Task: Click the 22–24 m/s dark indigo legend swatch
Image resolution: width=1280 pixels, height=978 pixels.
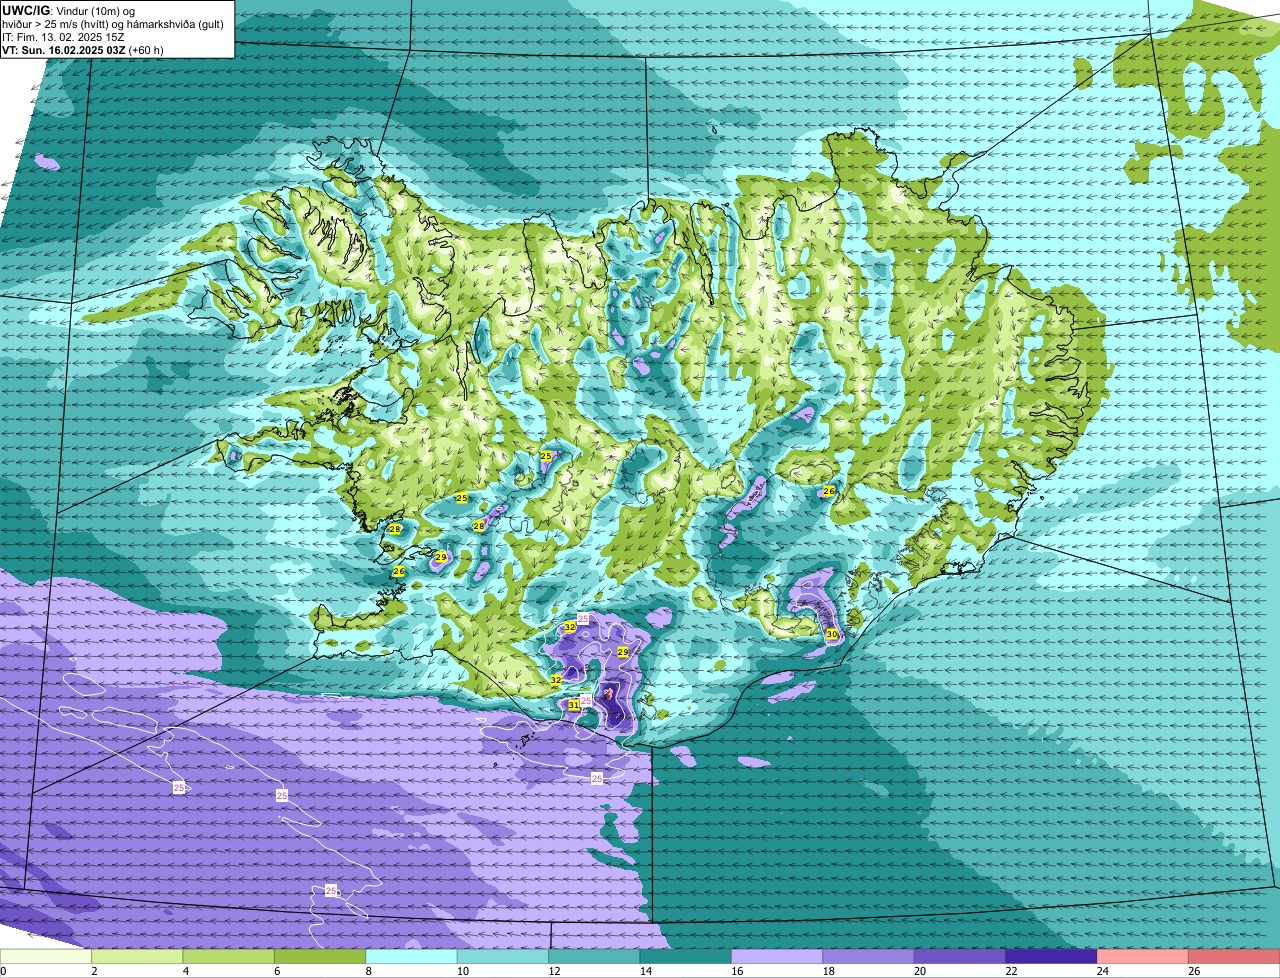Action: [1052, 957]
